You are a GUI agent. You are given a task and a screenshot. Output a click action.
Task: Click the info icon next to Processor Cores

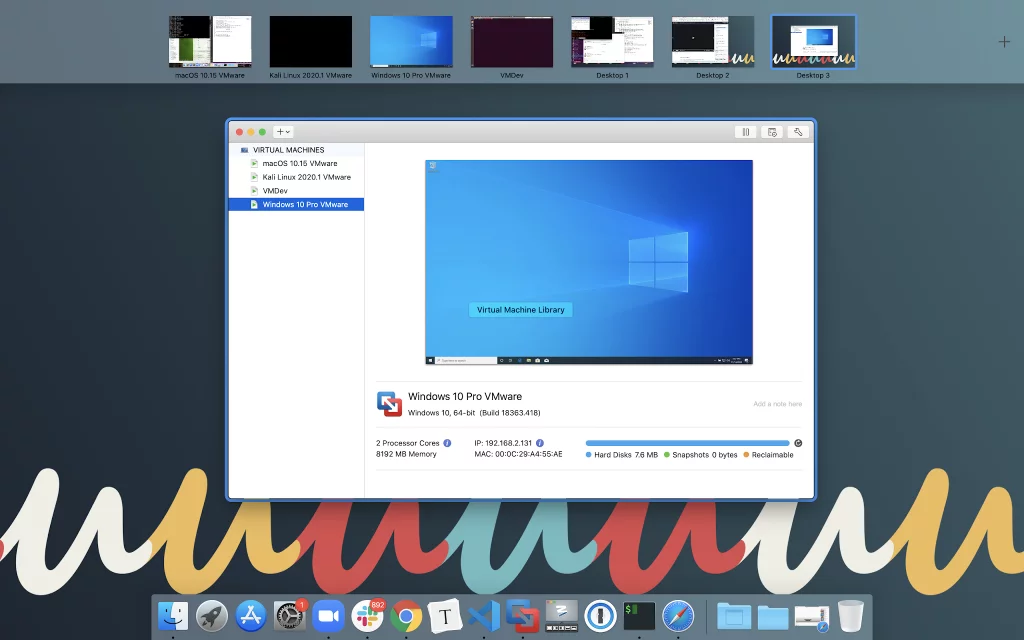click(x=447, y=443)
